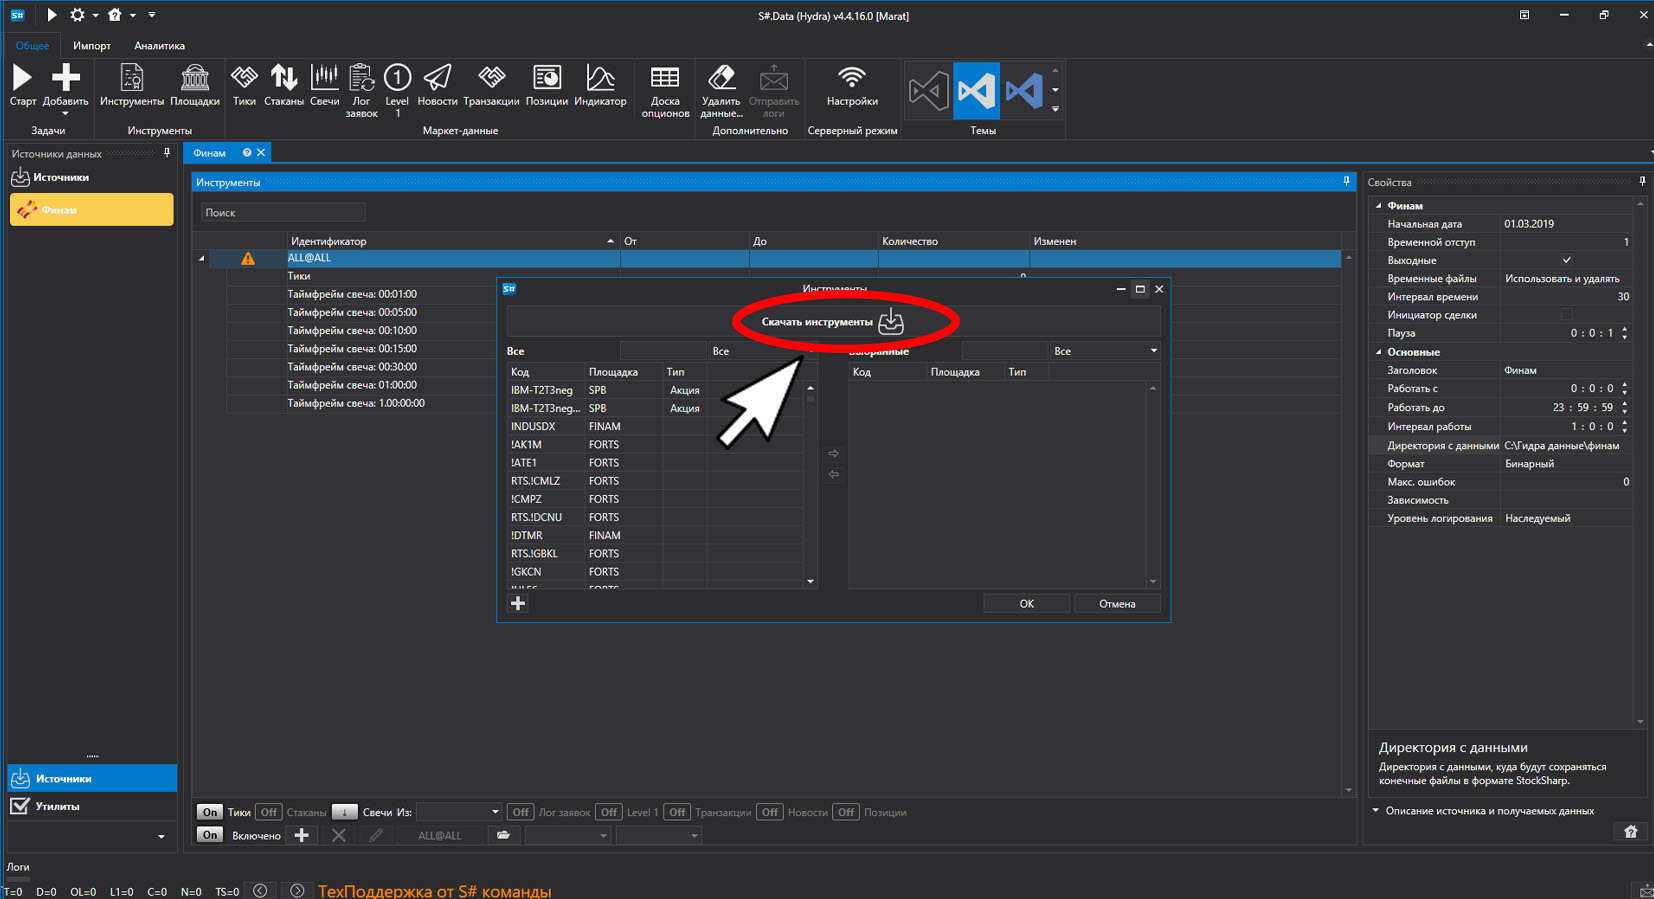Toggle the Стаканы Off switch
Image resolution: width=1654 pixels, height=899 pixels.
[268, 812]
